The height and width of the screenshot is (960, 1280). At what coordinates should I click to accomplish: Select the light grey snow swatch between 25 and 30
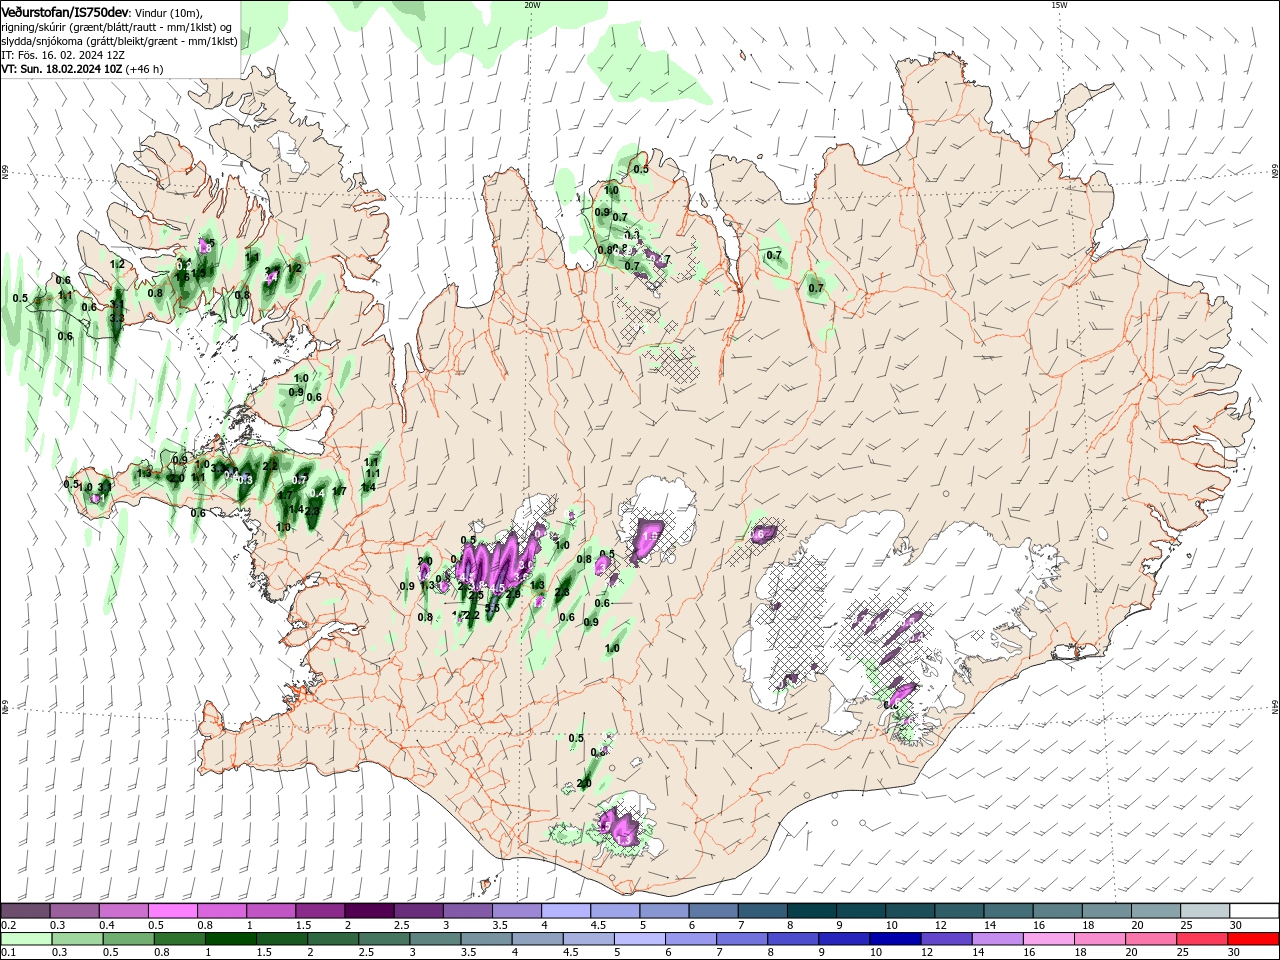coord(1205,911)
